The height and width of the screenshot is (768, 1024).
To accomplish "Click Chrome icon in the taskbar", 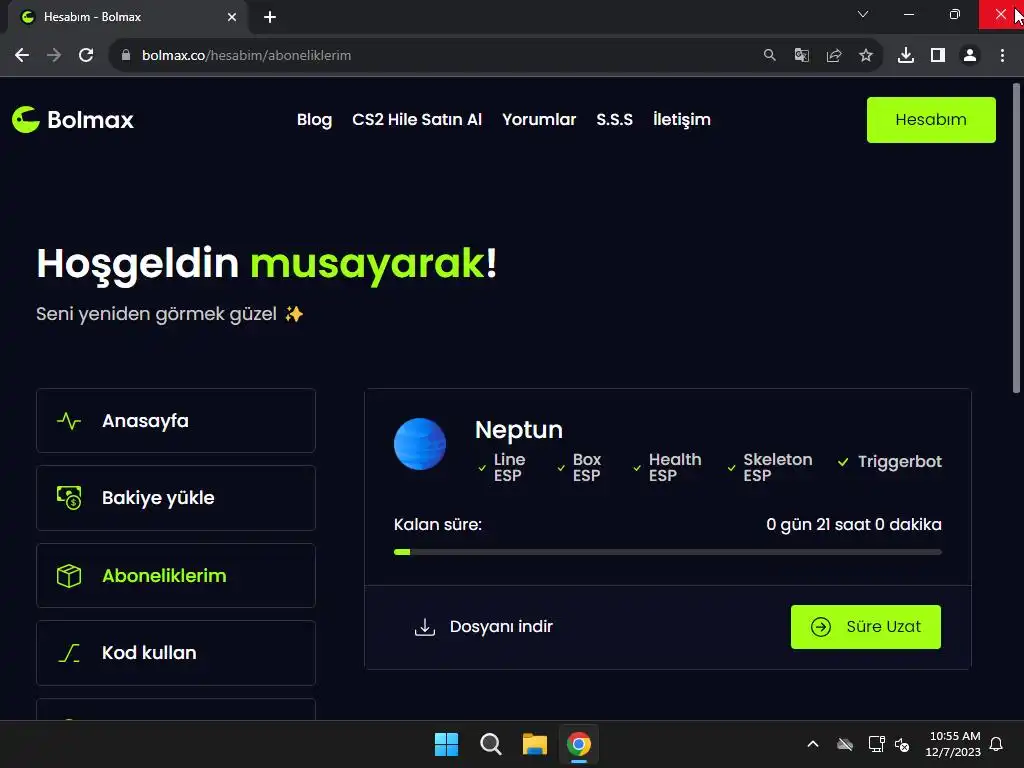I will 579,744.
